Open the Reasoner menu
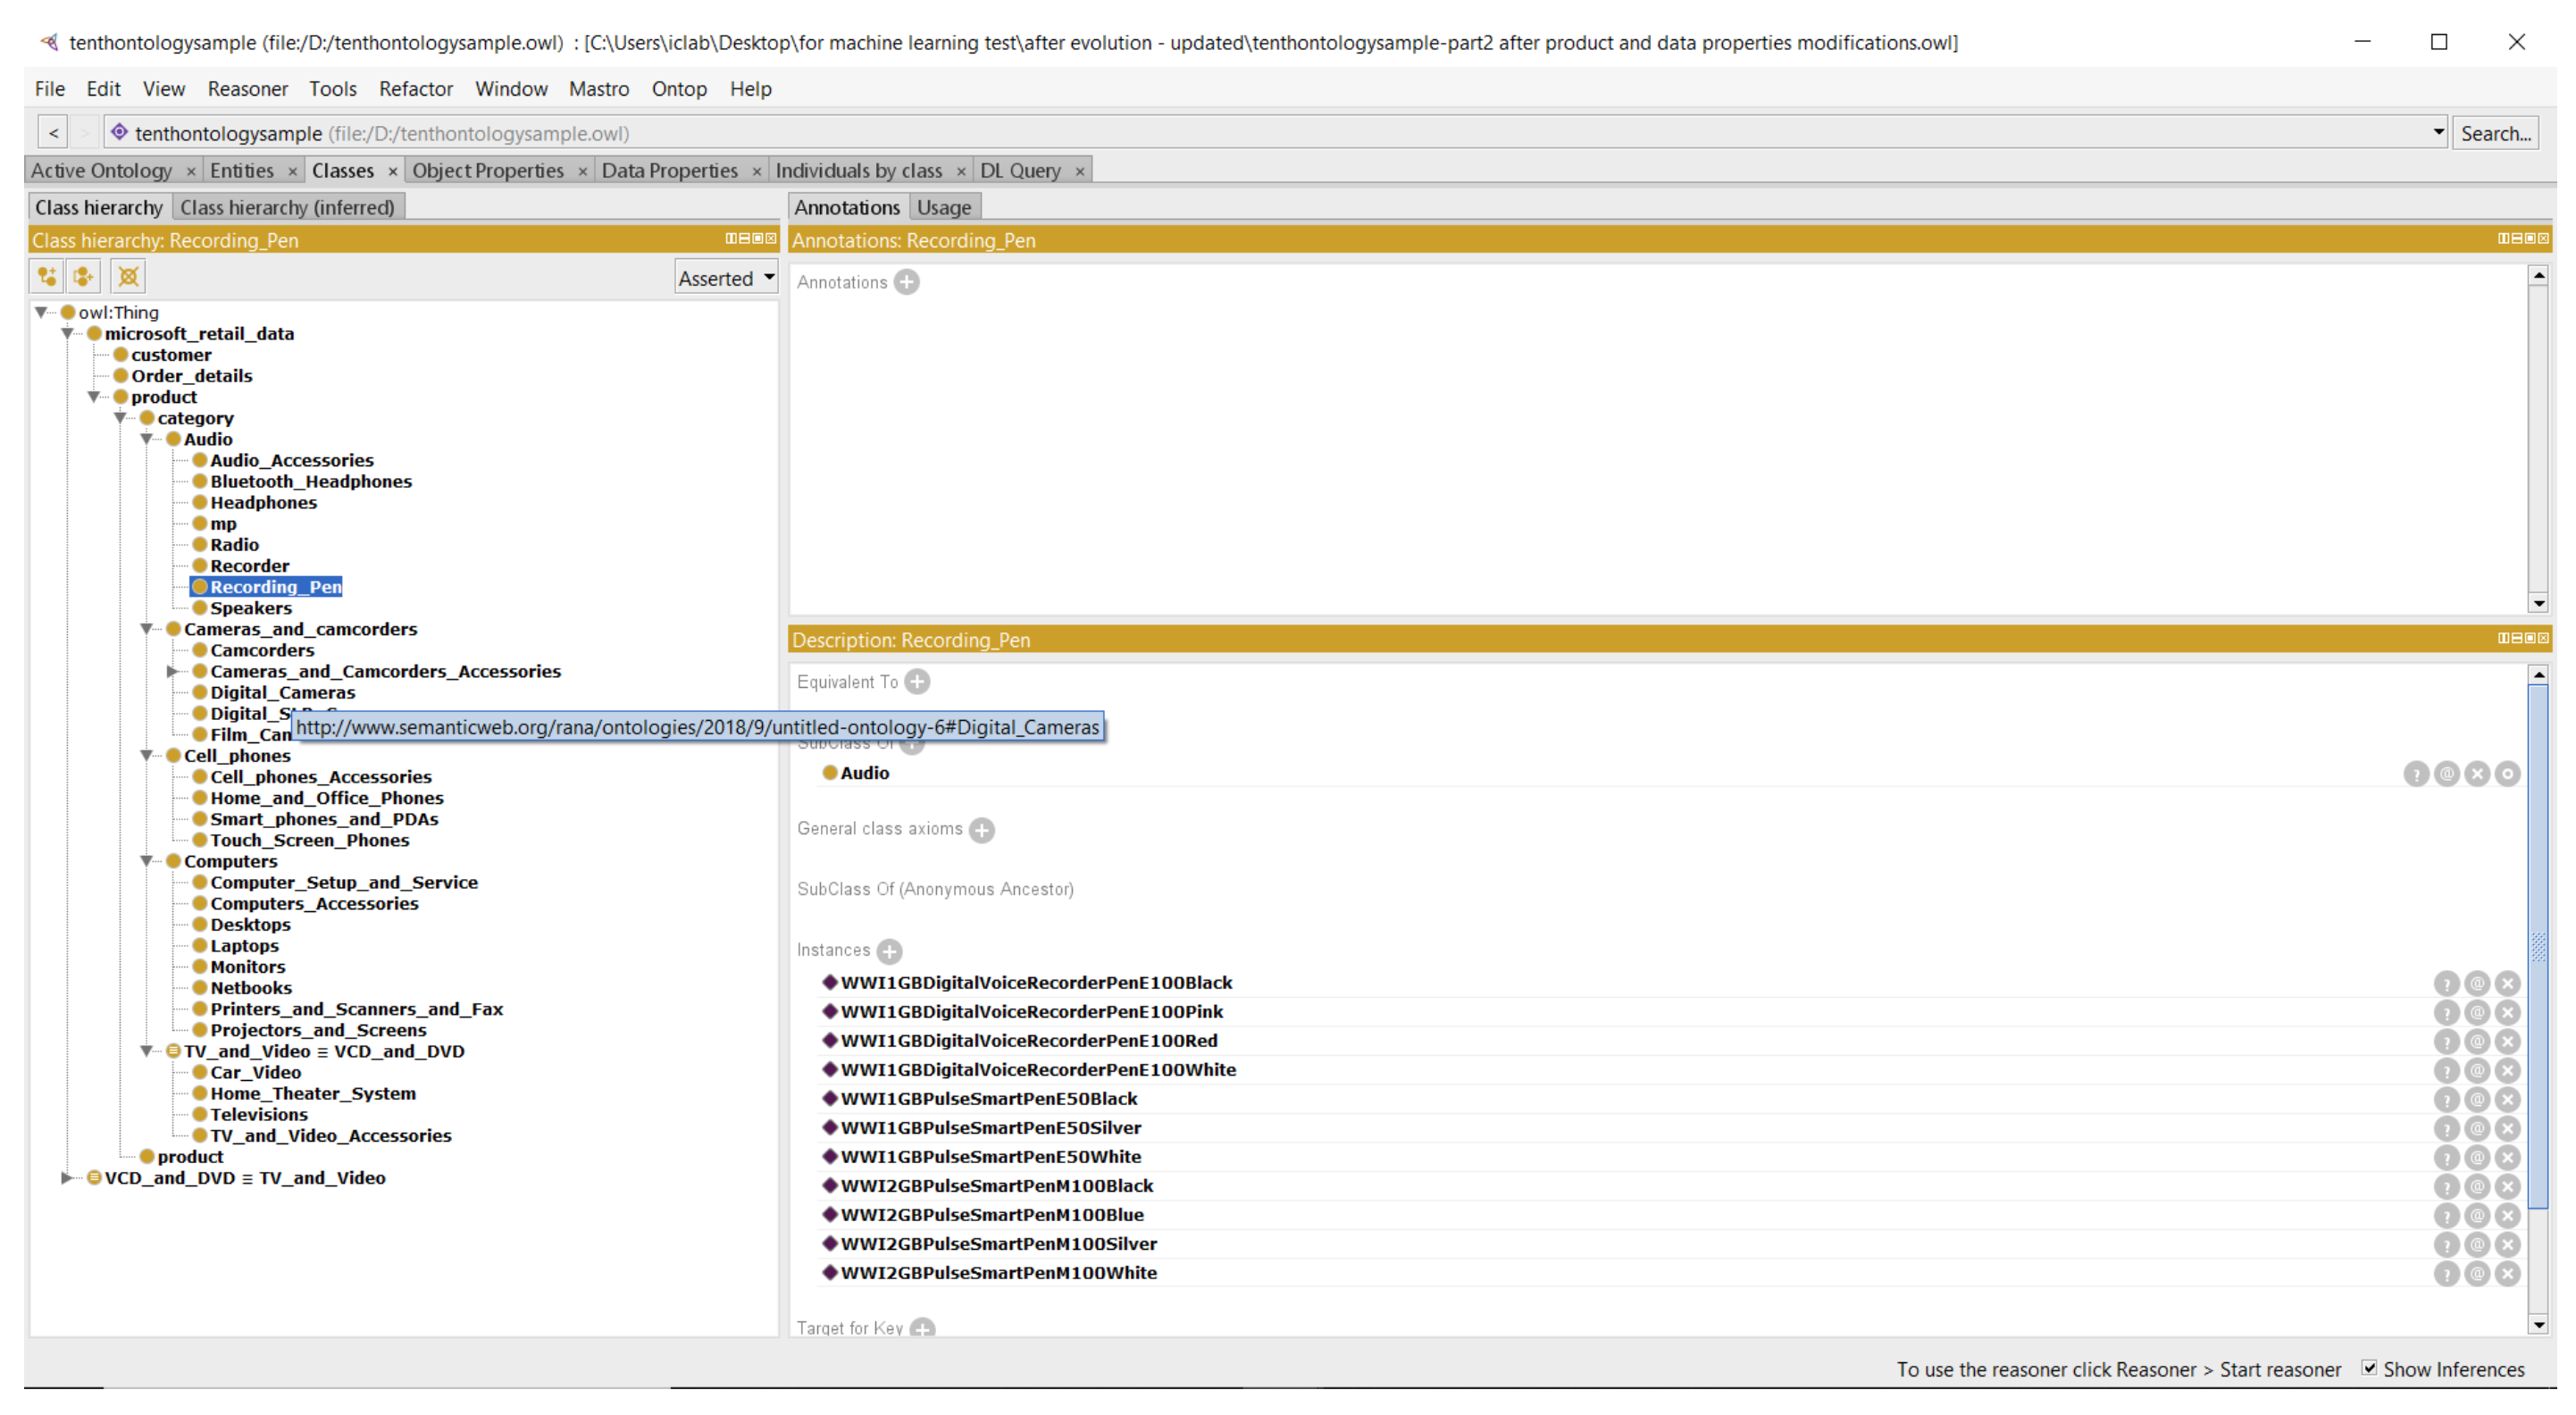Viewport: 2576px width, 1415px height. pyautogui.click(x=248, y=89)
